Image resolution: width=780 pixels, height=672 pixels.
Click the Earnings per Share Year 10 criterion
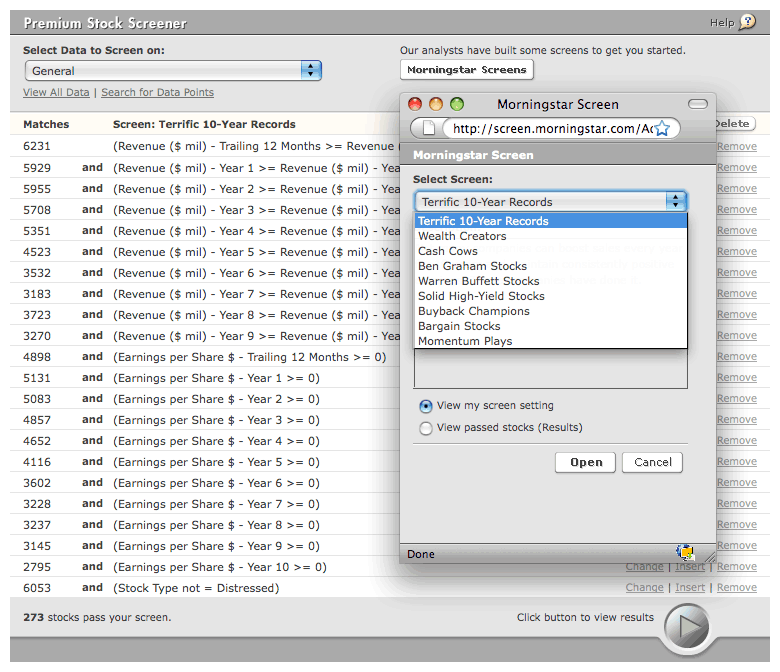[x=219, y=567]
